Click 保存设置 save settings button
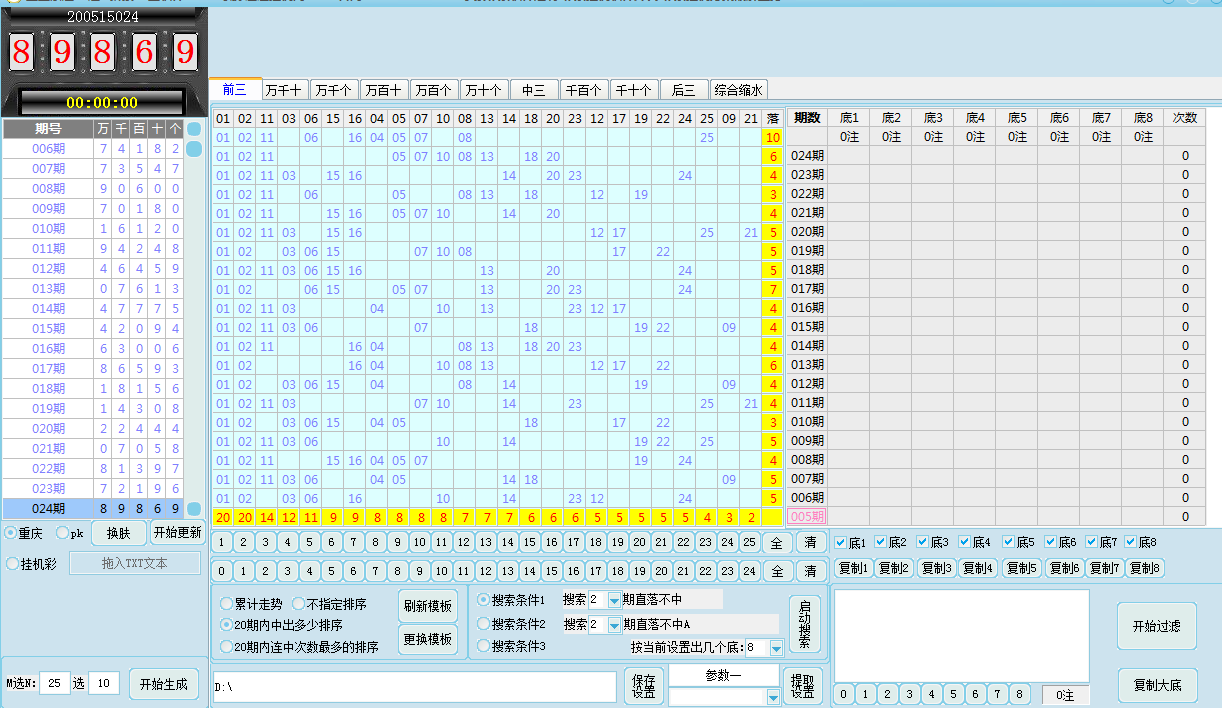Viewport: 1222px width, 708px height. coord(643,686)
